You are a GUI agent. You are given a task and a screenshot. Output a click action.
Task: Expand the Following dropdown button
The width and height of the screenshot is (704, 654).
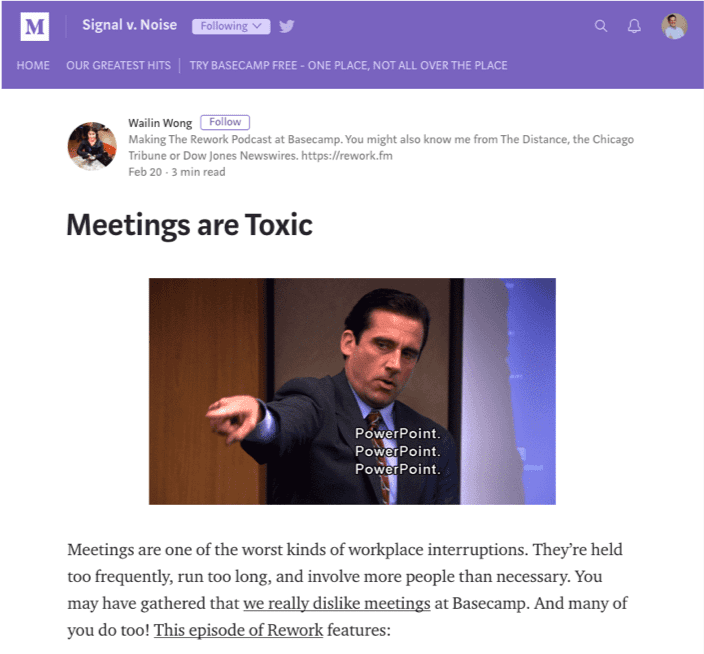[x=231, y=26]
